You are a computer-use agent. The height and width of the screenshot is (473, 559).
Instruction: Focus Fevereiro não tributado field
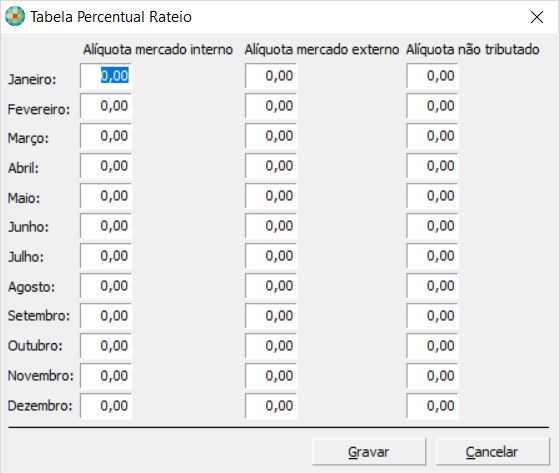pos(432,106)
